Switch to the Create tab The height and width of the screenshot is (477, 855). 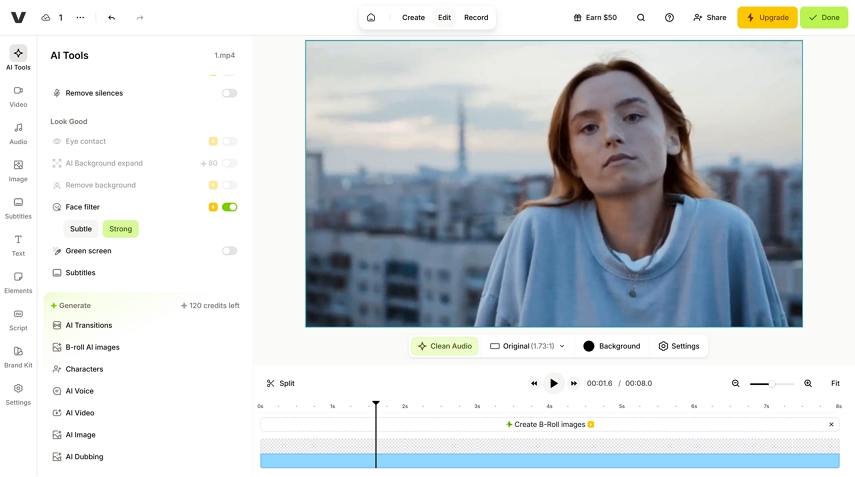(x=413, y=17)
